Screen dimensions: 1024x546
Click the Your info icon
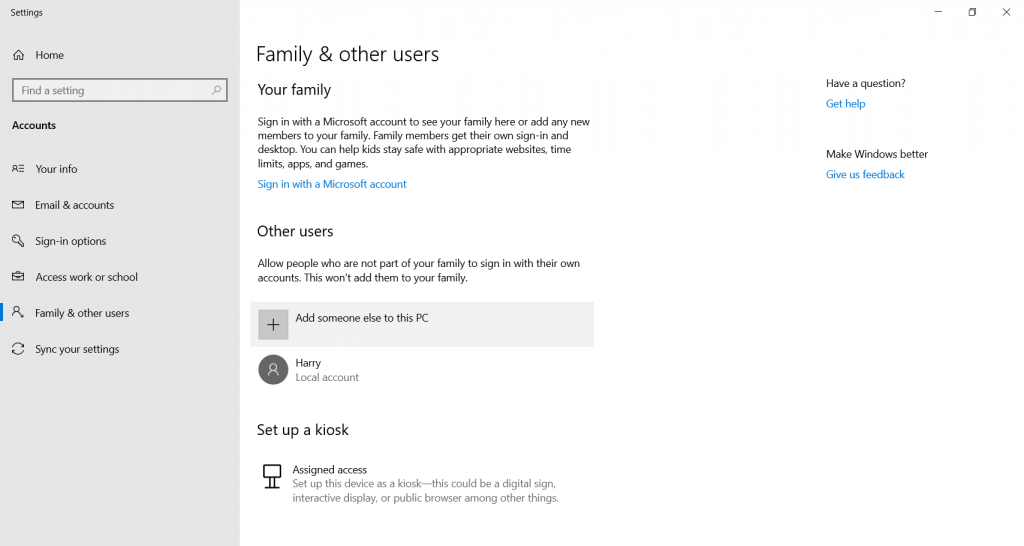pos(18,169)
